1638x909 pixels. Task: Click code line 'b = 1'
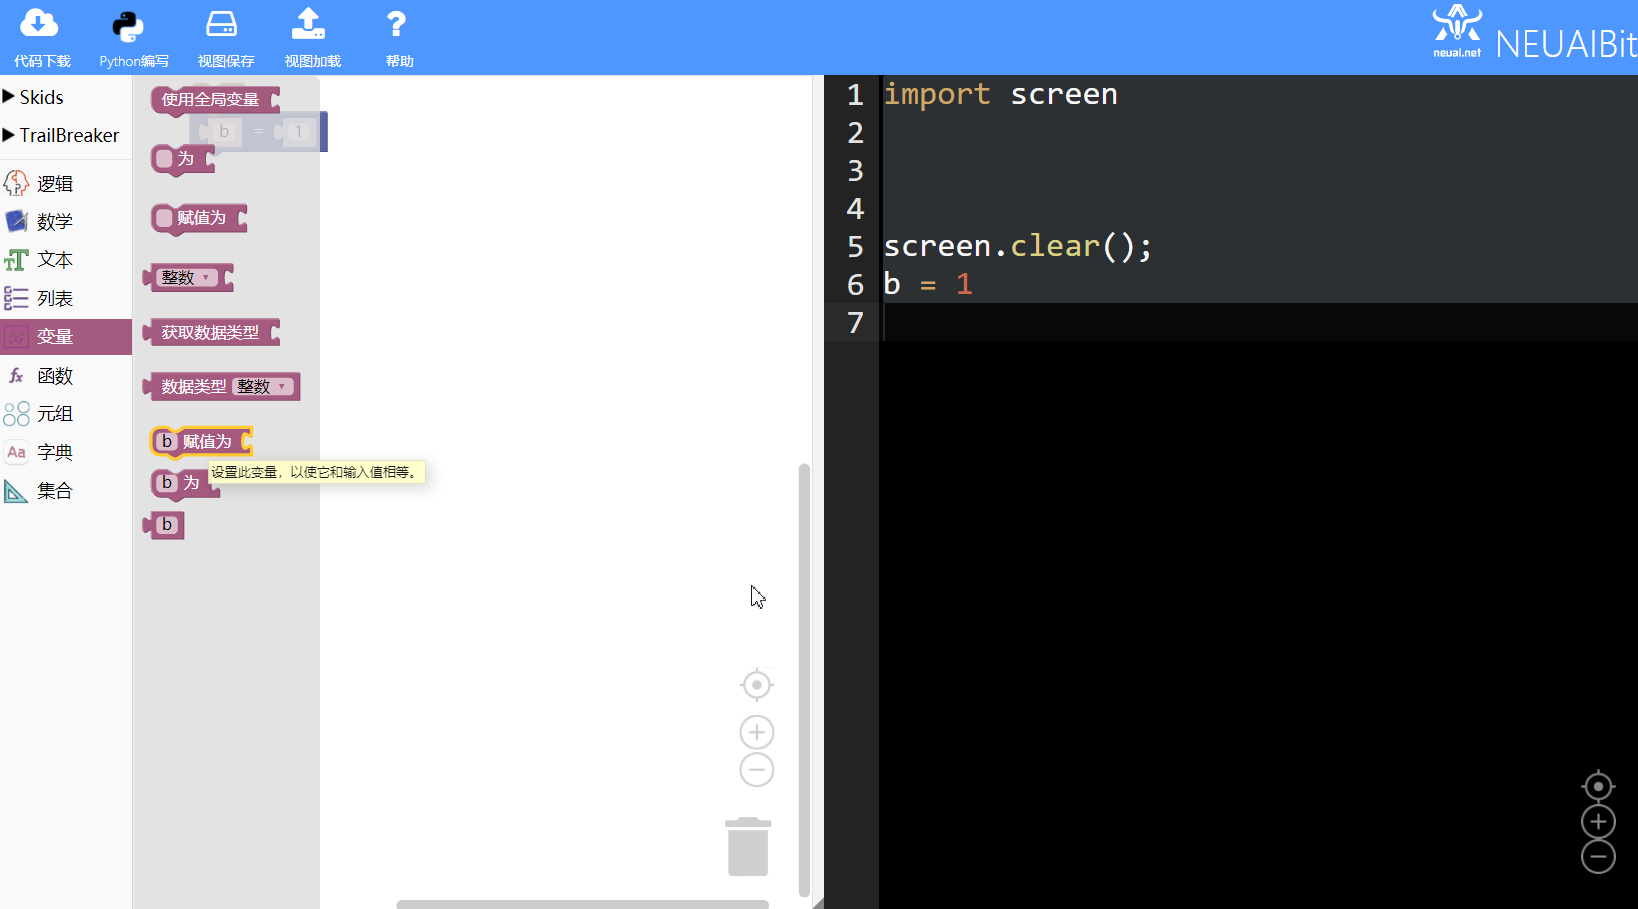(x=928, y=284)
